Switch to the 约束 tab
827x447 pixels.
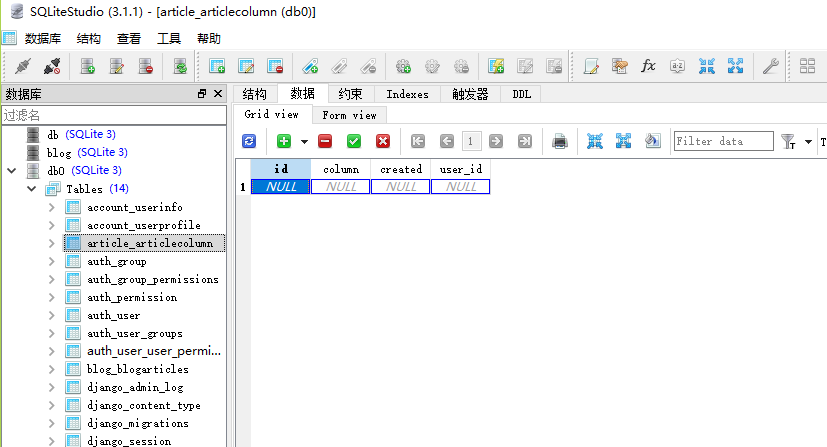351,94
